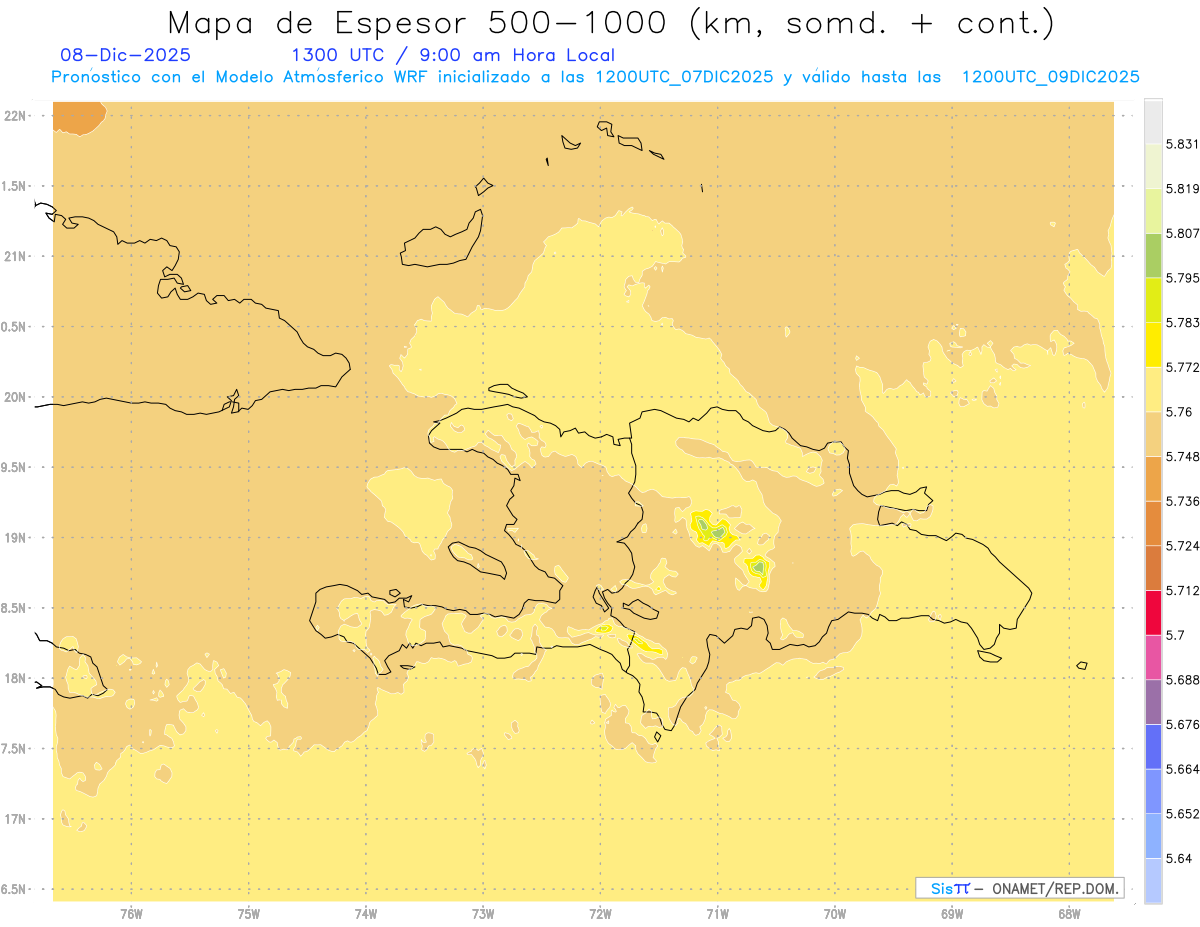Pick the light blue swatch between 5.64 and 5.652
This screenshot has width=1200, height=927.
tap(1153, 836)
